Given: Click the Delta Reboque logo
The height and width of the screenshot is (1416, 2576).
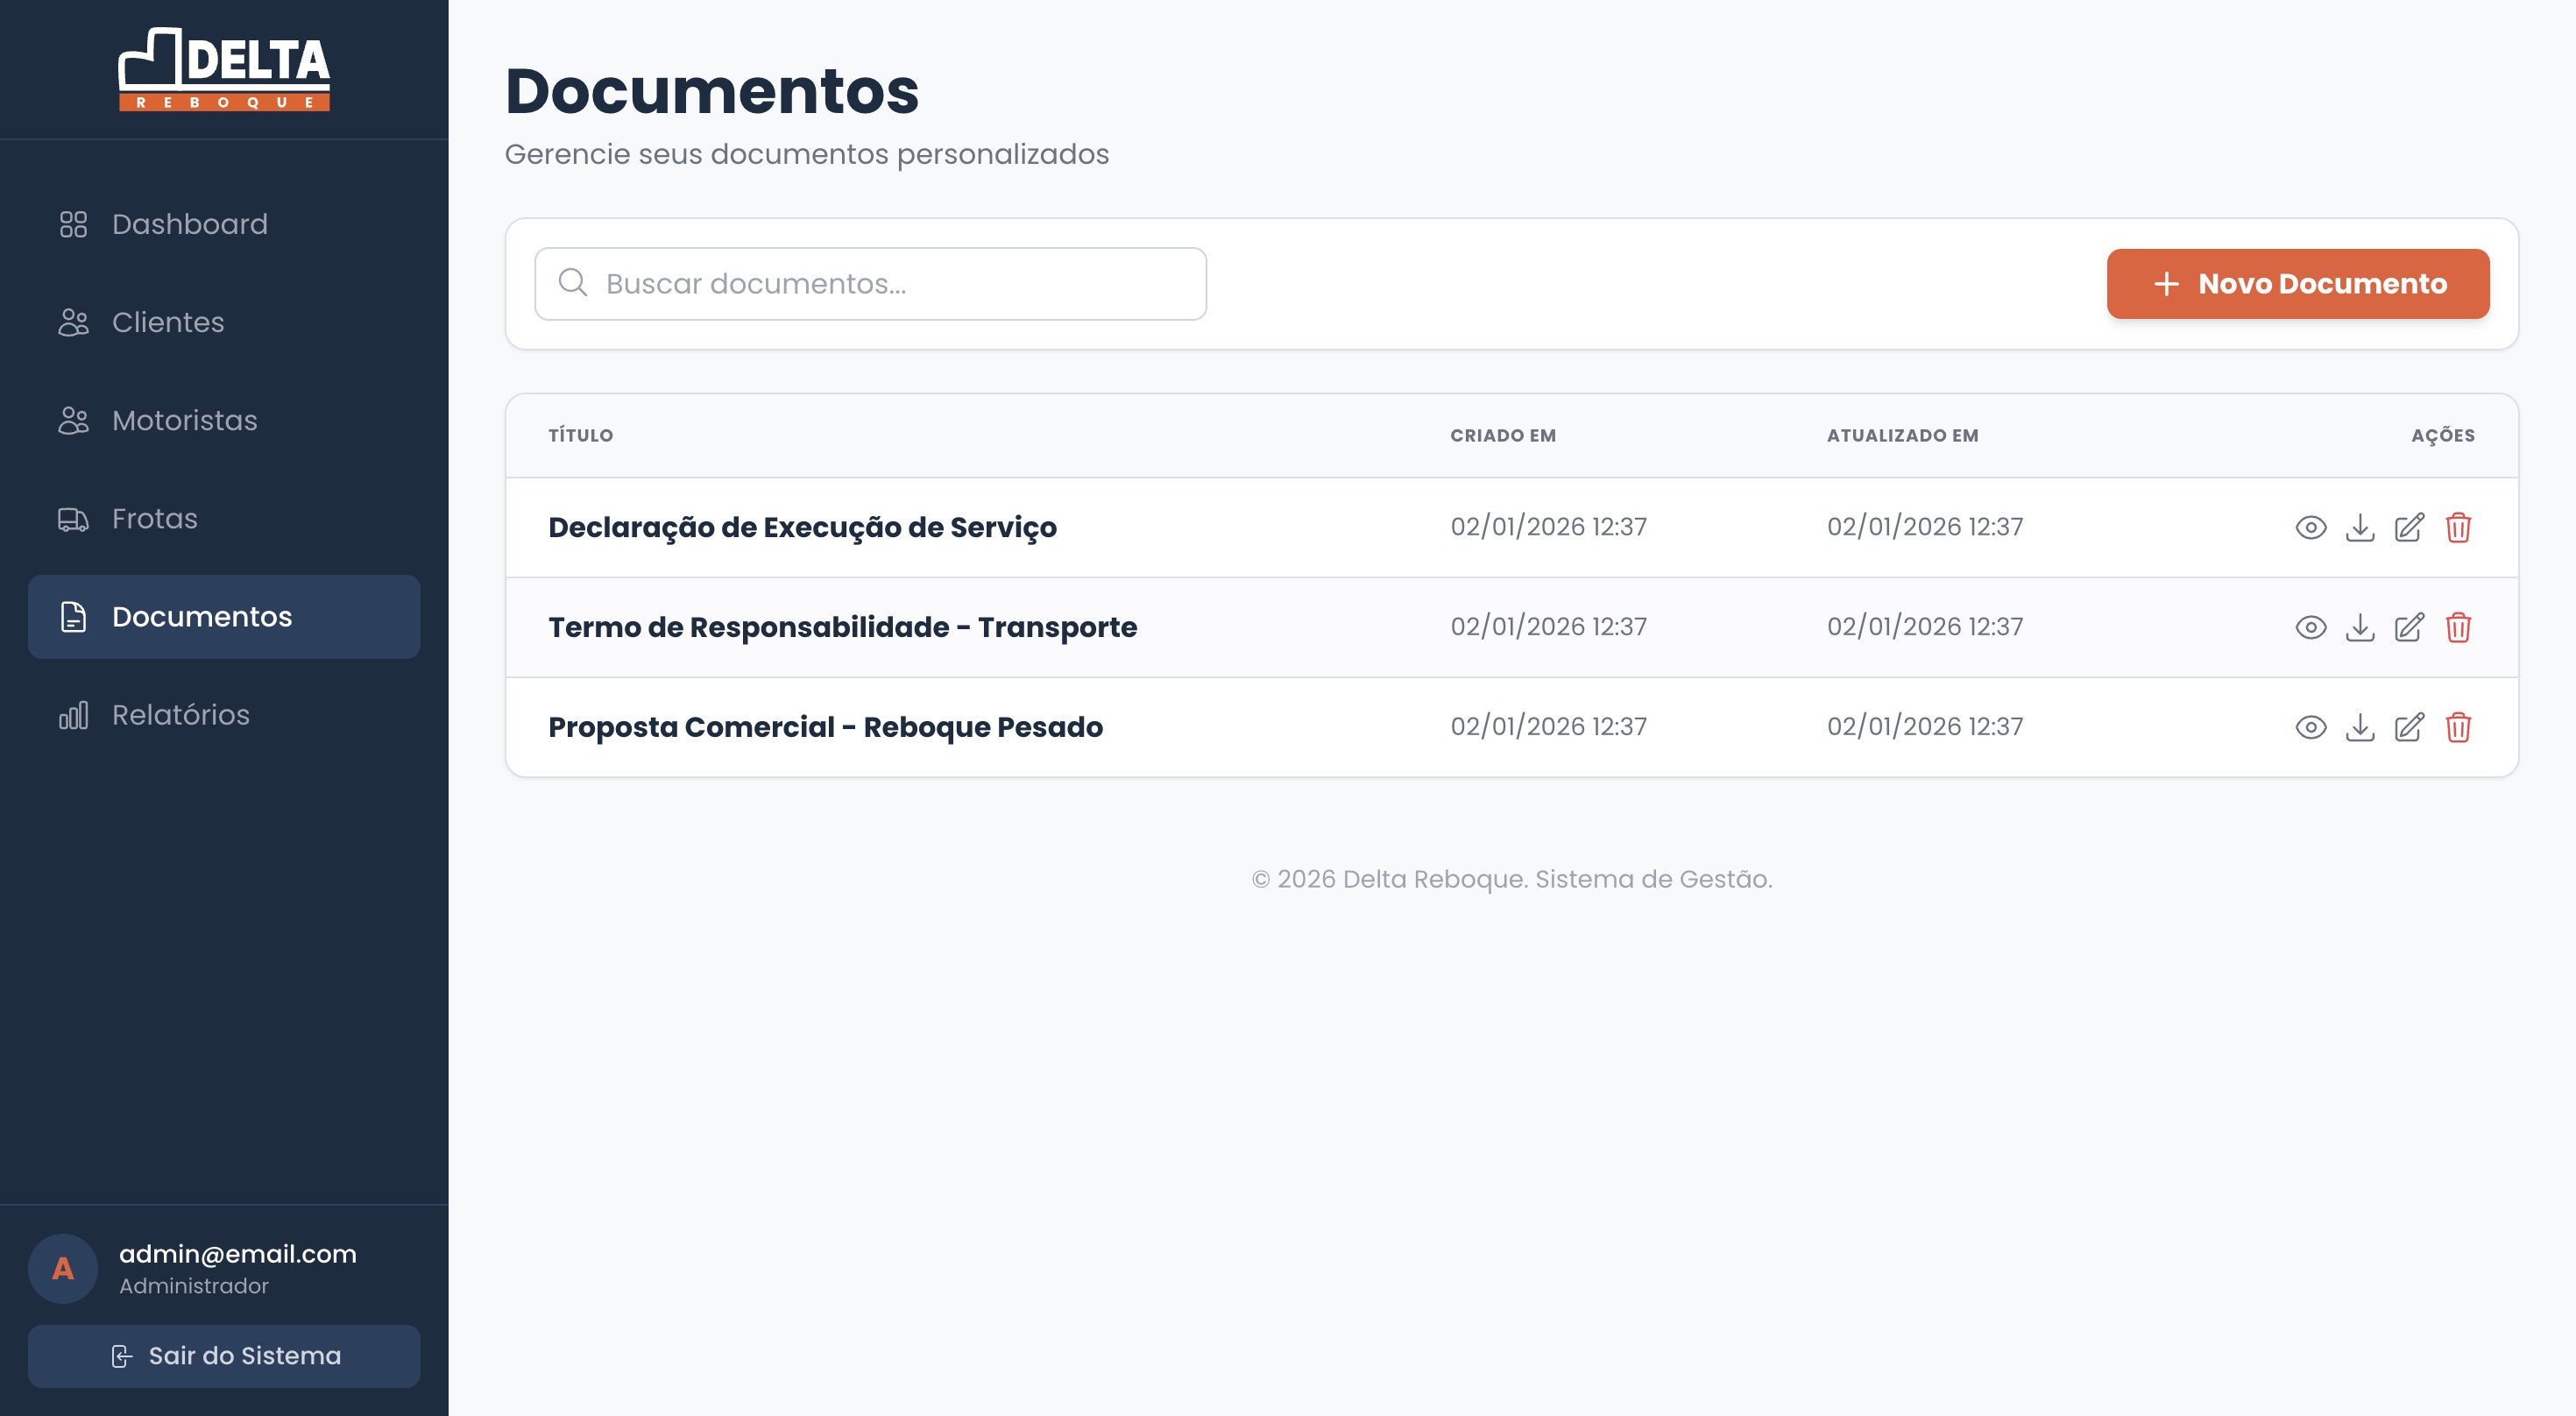Looking at the screenshot, I should (224, 69).
